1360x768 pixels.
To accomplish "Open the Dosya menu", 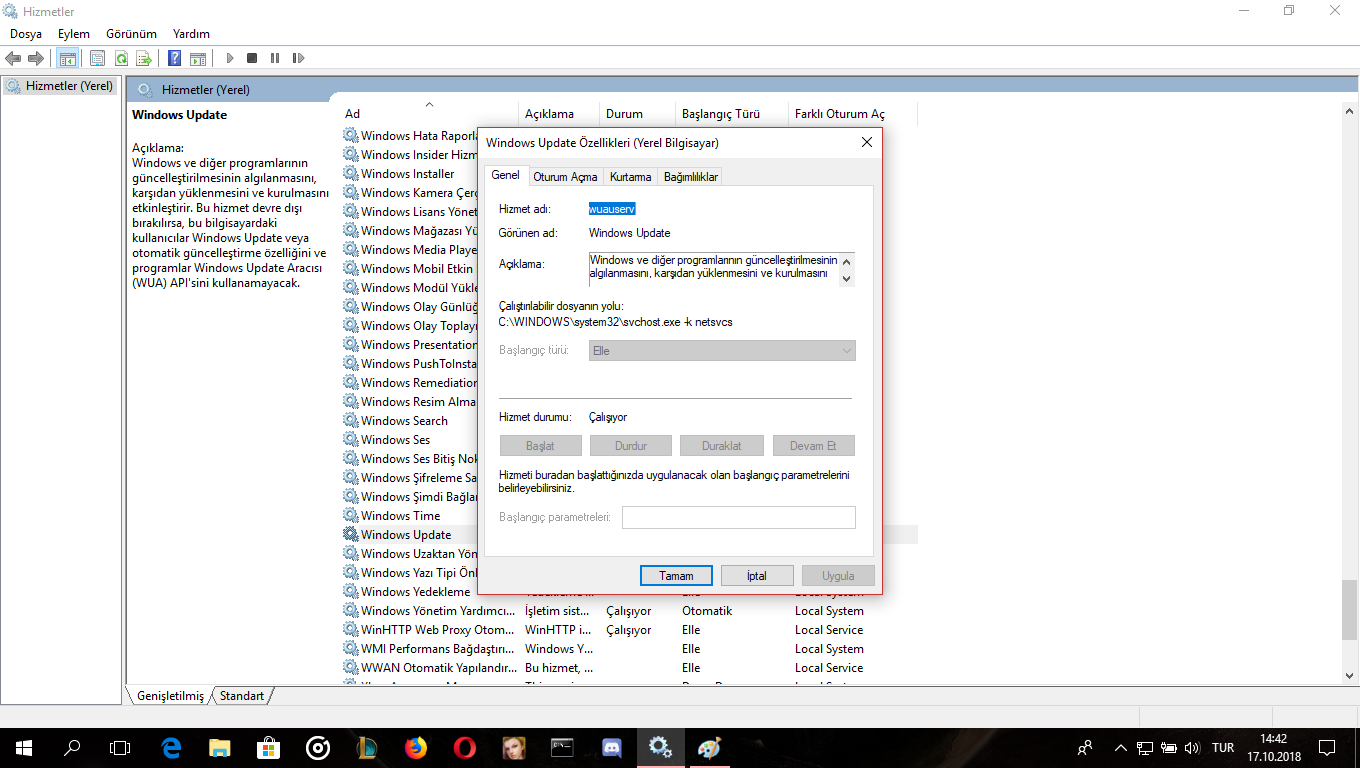I will (x=26, y=34).
